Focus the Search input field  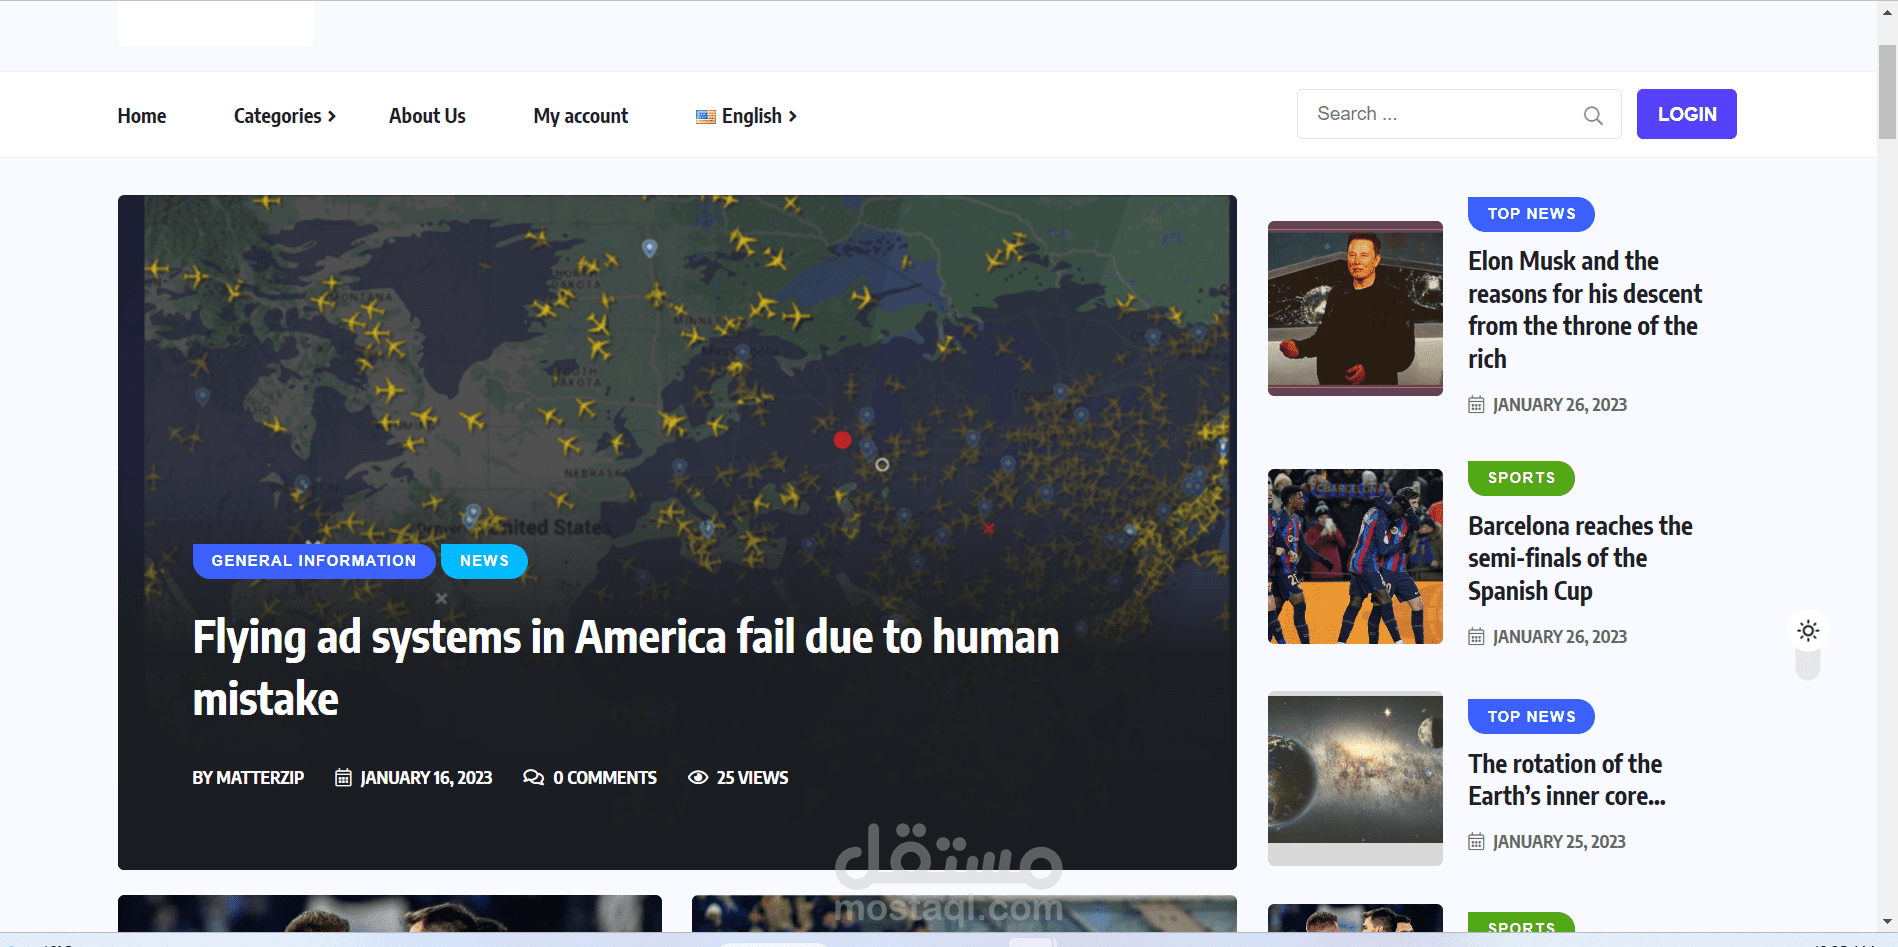[1459, 114]
